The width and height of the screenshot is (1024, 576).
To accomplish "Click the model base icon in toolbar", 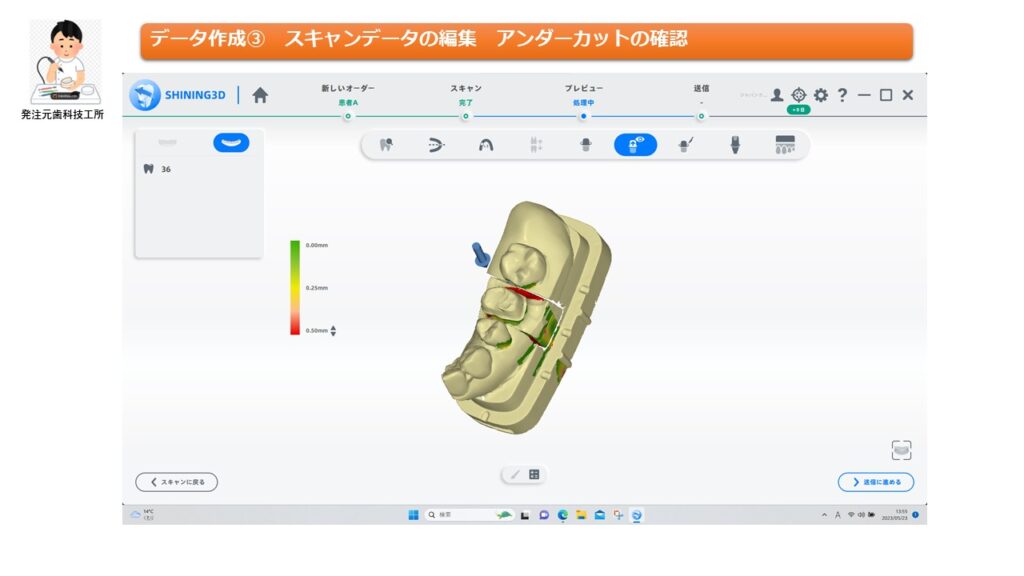I will (x=785, y=145).
